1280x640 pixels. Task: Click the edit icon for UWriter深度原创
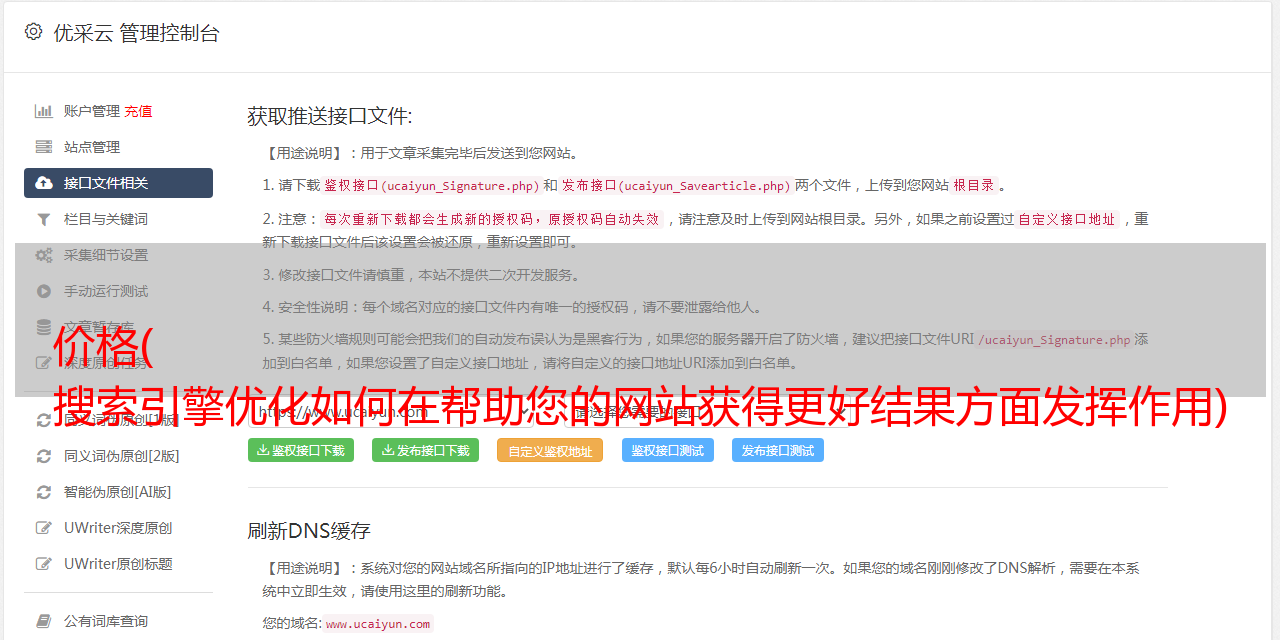coord(44,528)
